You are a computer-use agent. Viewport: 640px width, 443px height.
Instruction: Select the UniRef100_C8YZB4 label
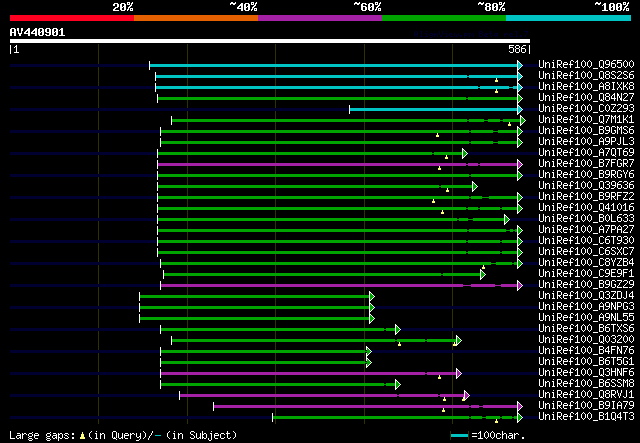point(586,263)
